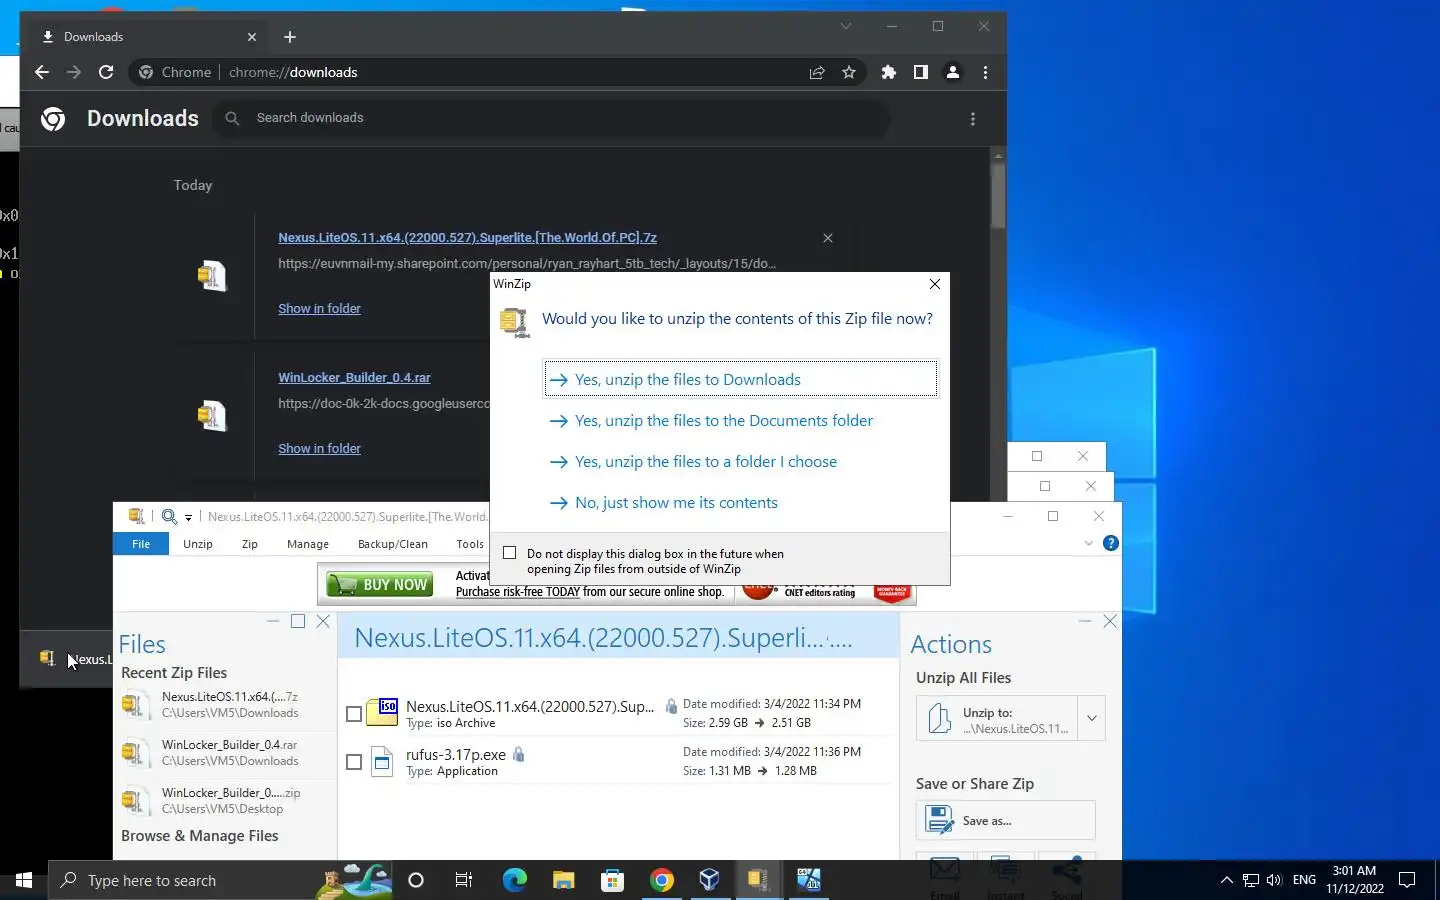This screenshot has height=900, width=1440.
Task: Open WinZip Zip ribbon tab
Action: (250, 544)
